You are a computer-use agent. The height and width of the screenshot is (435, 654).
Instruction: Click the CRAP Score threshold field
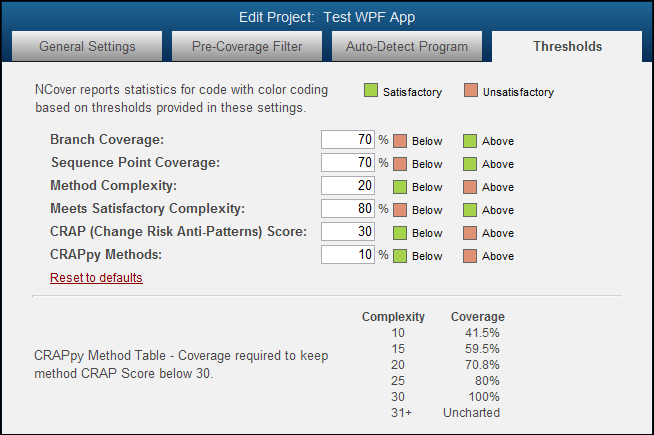[348, 232]
